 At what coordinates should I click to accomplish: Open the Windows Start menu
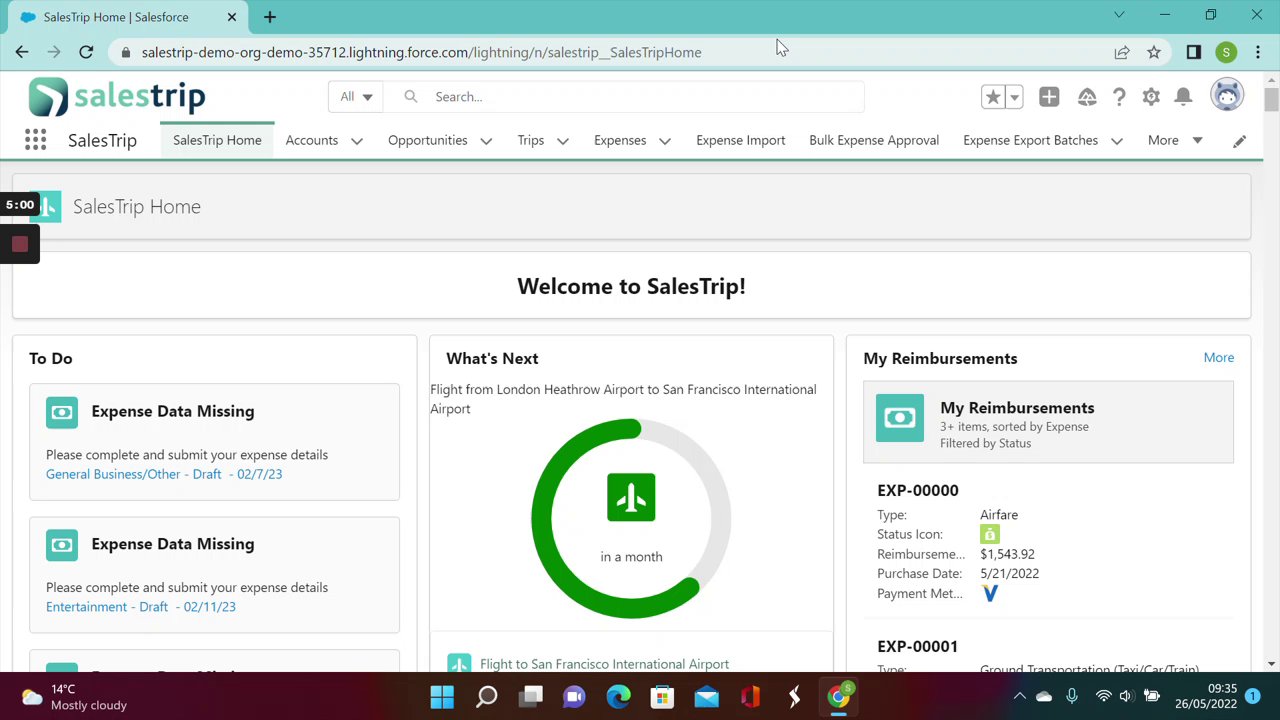coord(442,696)
